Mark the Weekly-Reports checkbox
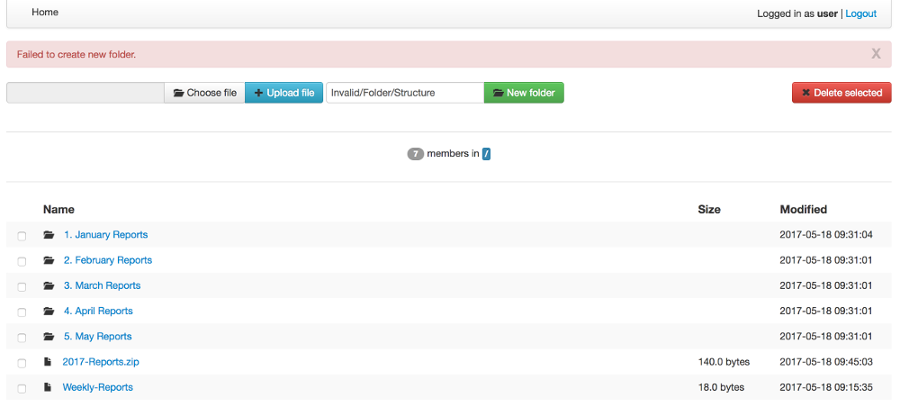Viewport: 900px width, 416px height. (22, 388)
